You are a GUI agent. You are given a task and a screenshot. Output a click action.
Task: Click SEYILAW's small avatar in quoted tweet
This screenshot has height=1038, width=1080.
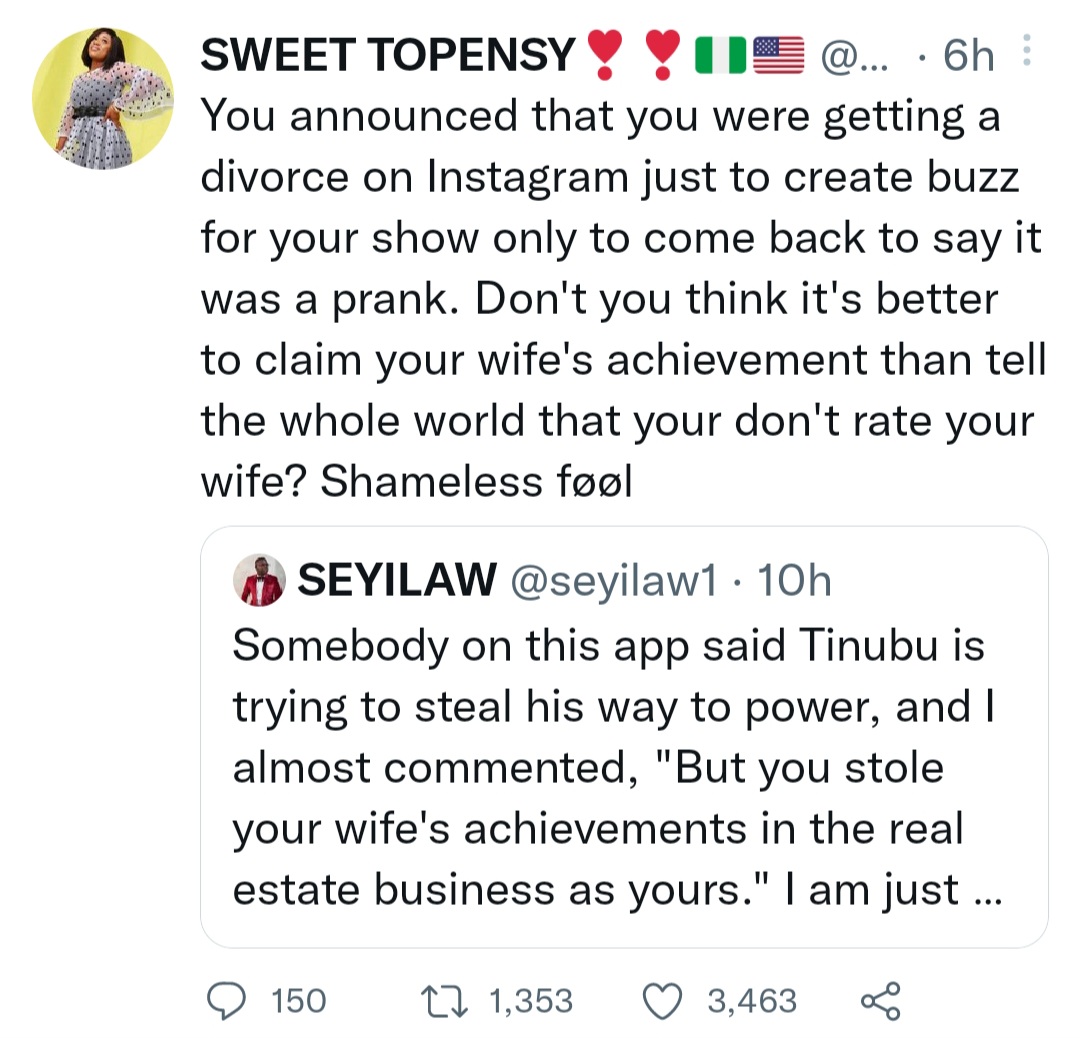pos(262,581)
